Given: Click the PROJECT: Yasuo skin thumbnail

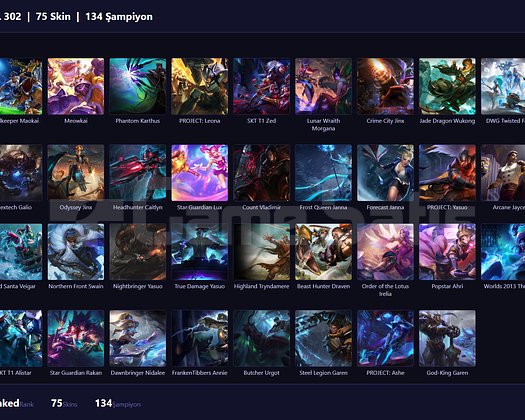Looking at the screenshot, I should click(x=447, y=173).
